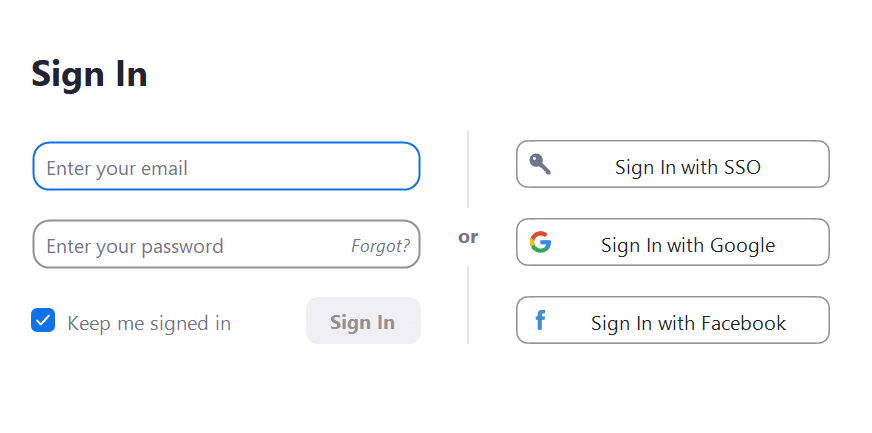Click the vertical divider above "or"
872x433 pixels.
click(x=468, y=170)
